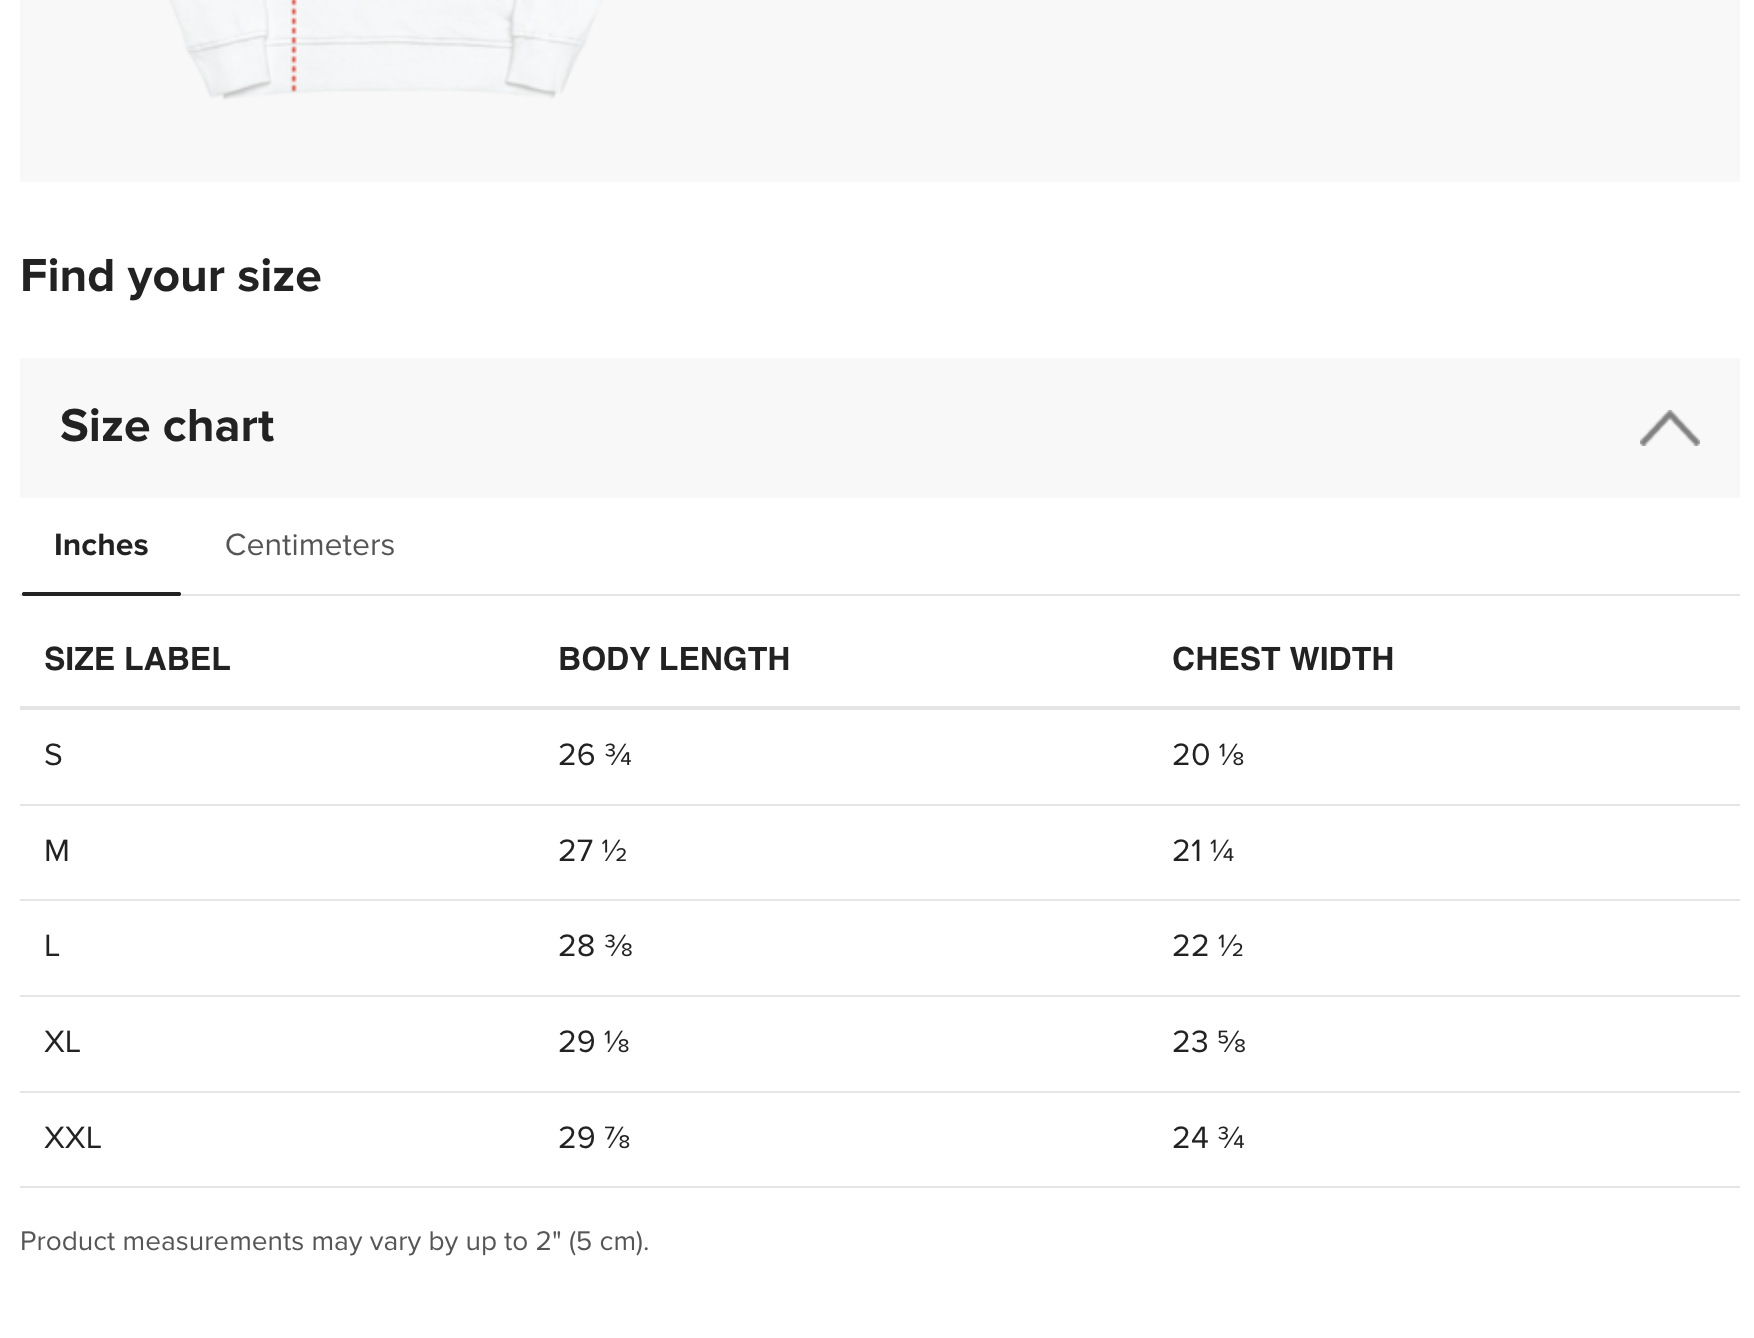Select the XL size row label
The image size is (1754, 1338).
click(x=62, y=1042)
